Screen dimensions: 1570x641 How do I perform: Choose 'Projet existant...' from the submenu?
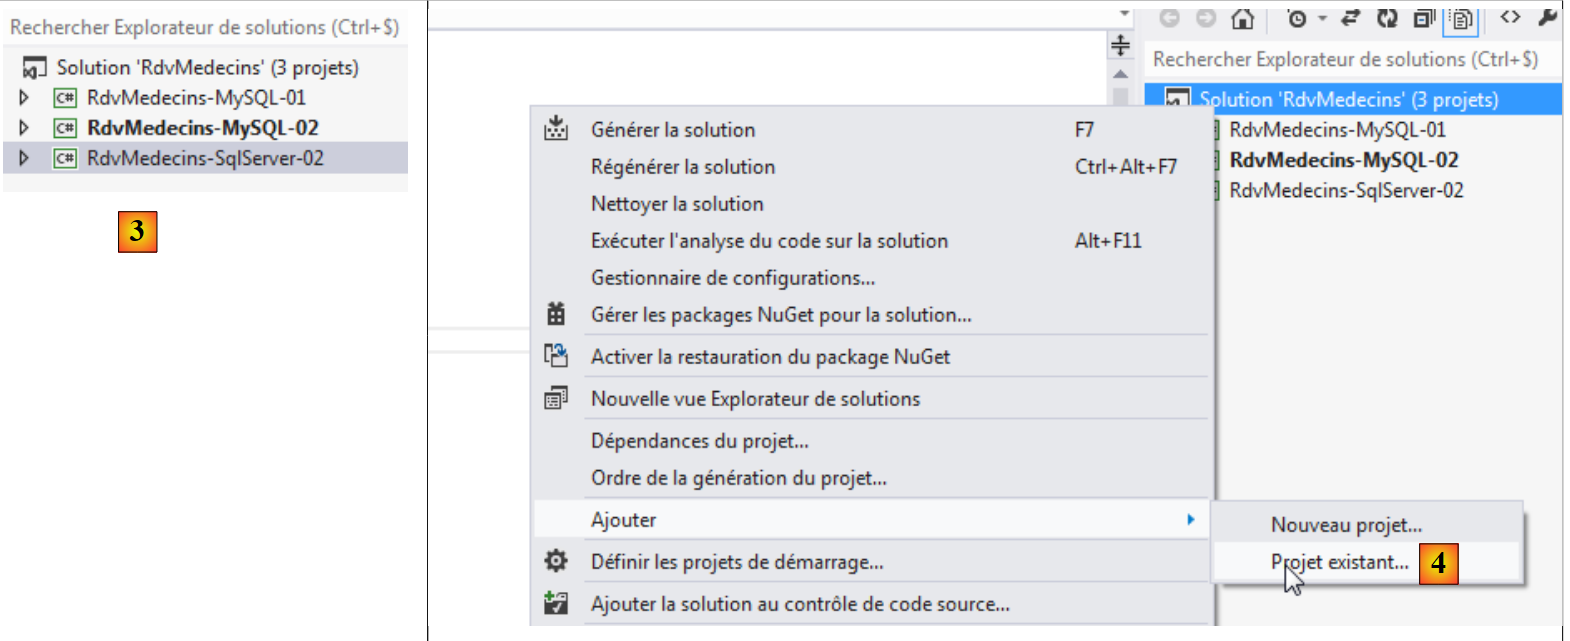click(1339, 562)
